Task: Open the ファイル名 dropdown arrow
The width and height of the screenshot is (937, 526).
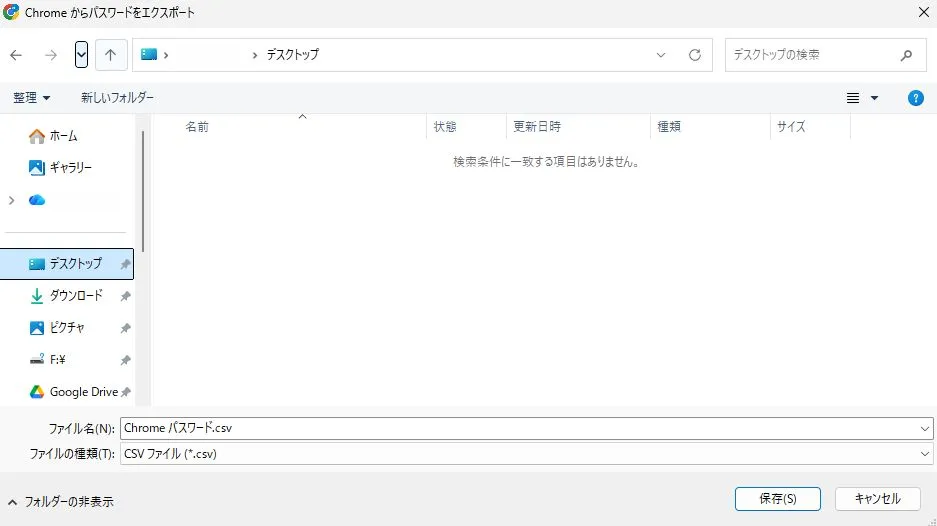Action: pos(924,429)
